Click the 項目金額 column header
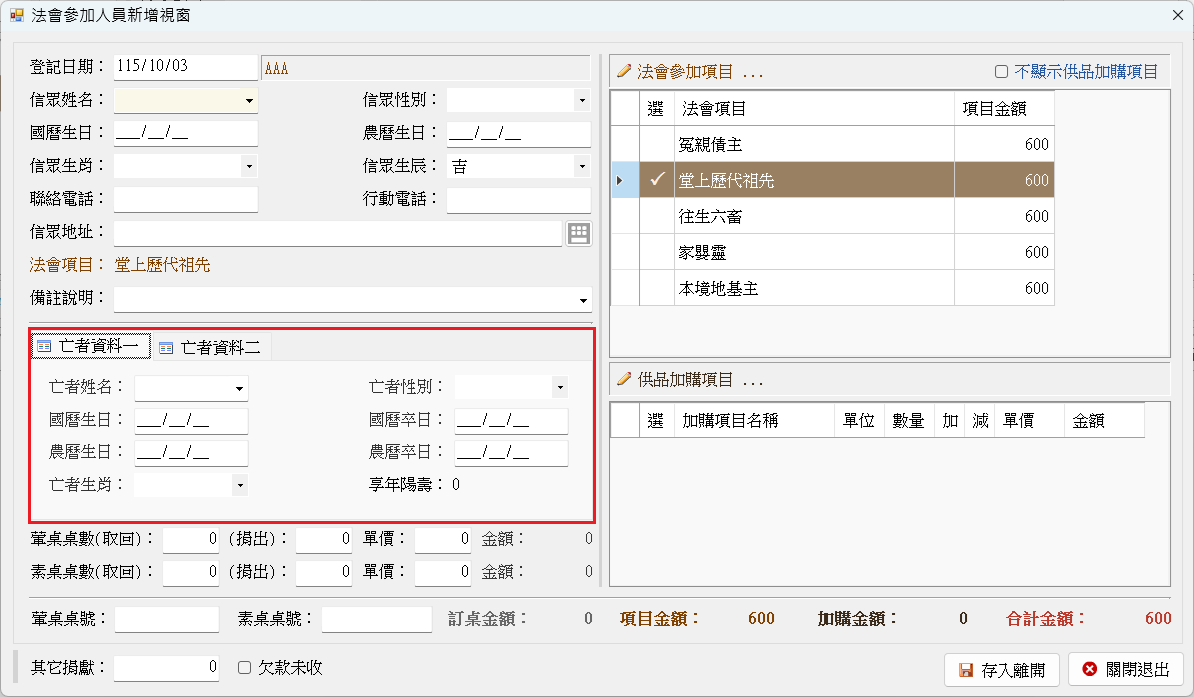The width and height of the screenshot is (1194, 697). (x=1004, y=108)
